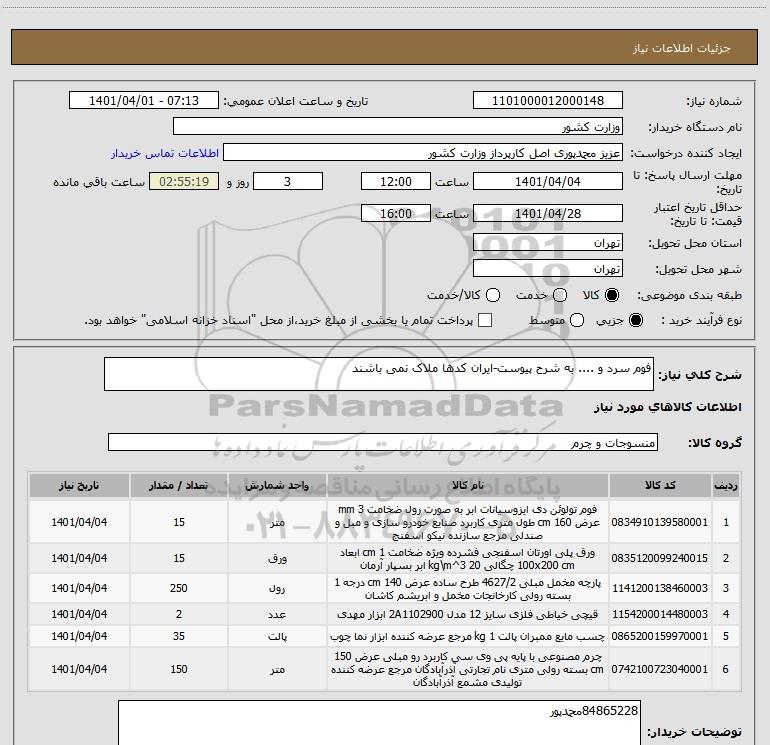Click product code 0835120099240015
This screenshot has width=770, height=745.
click(x=660, y=558)
